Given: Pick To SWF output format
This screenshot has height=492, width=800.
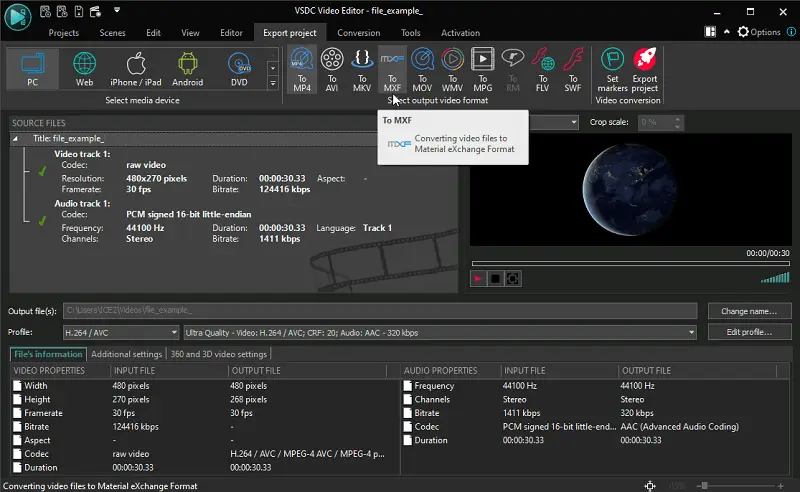Looking at the screenshot, I should [x=573, y=69].
